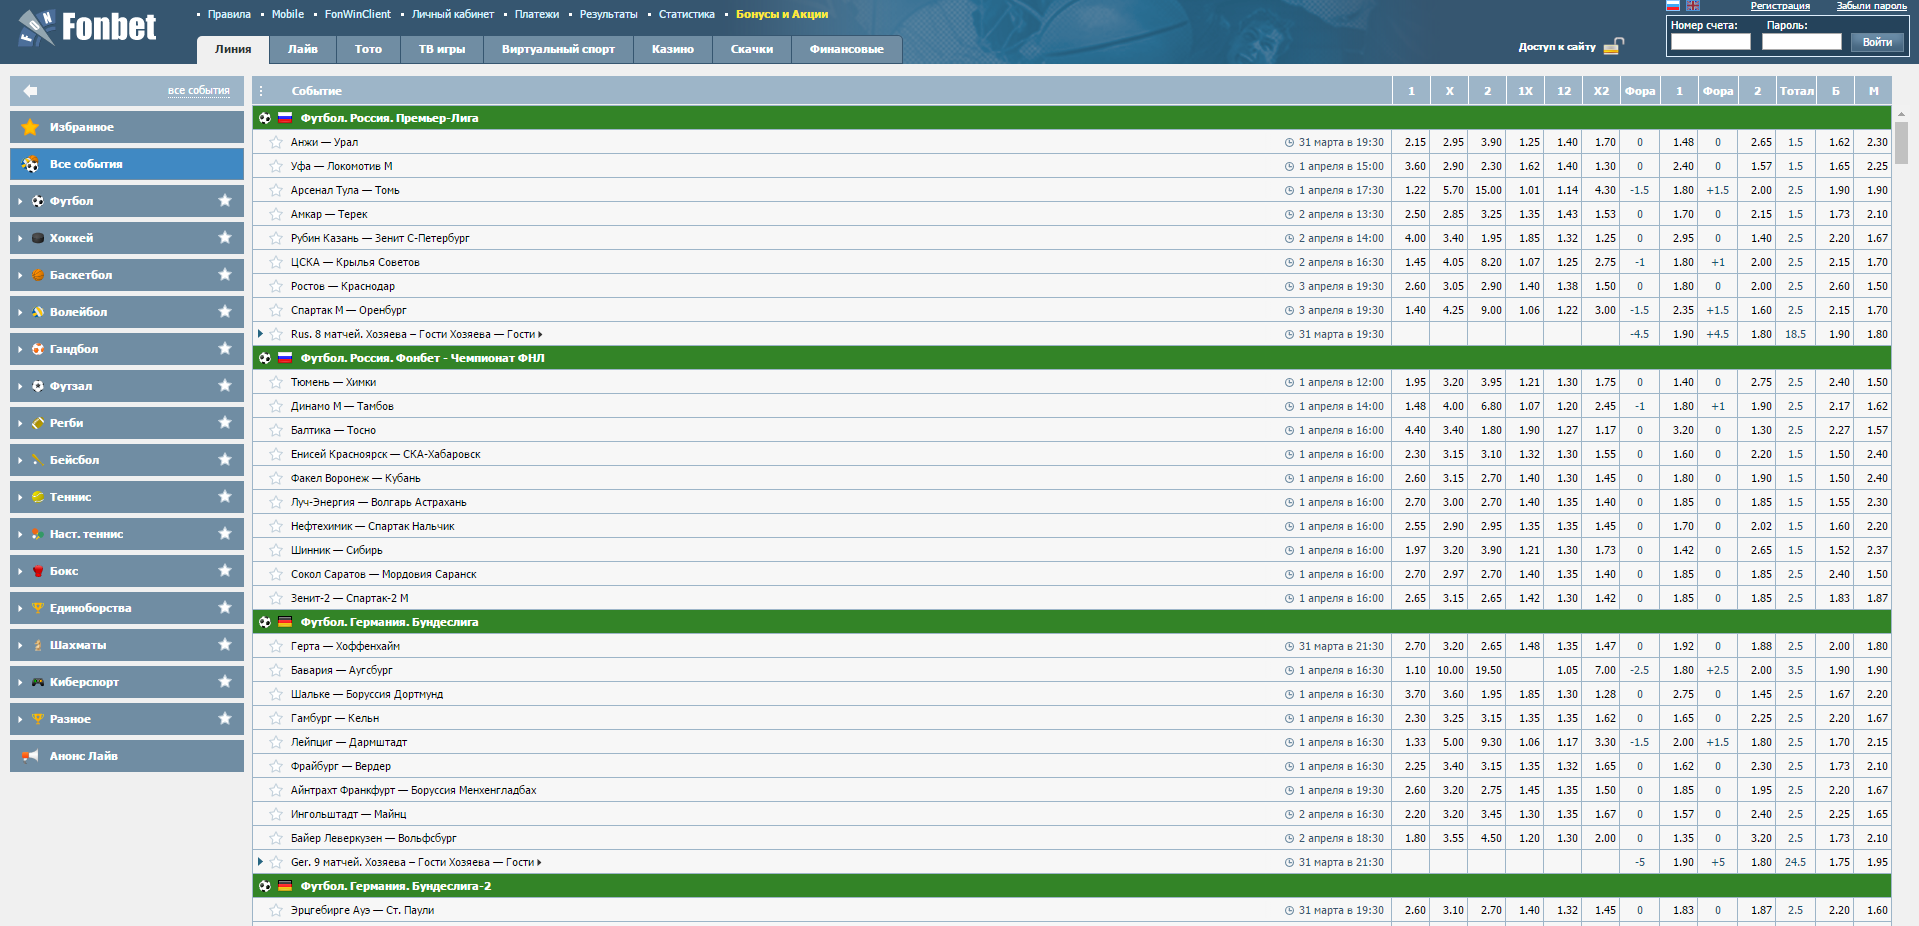Switch to the Тото tab
The image size is (1919, 926).
click(x=368, y=49)
